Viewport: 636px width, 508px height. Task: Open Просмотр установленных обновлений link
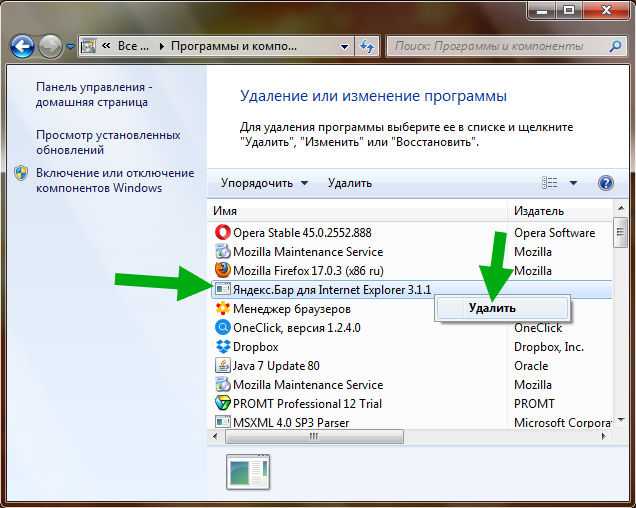(108, 142)
